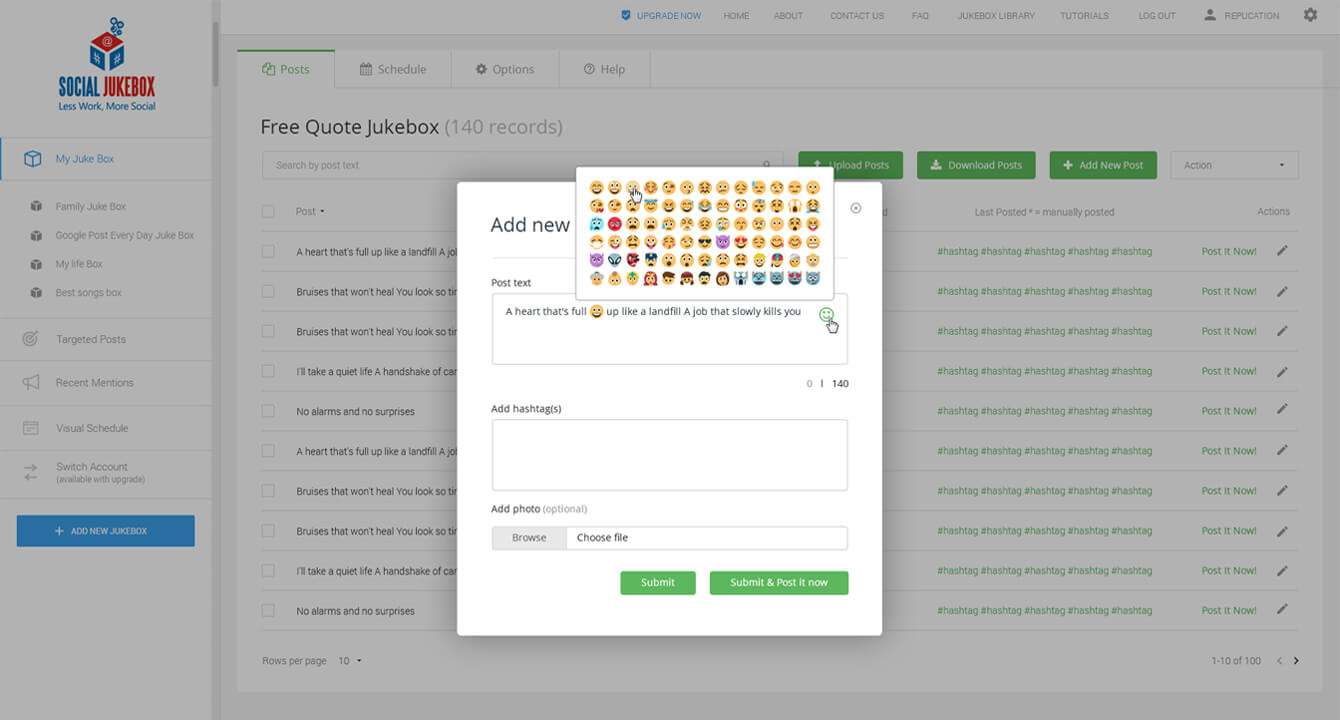The image size is (1340, 720).
Task: Open the FAQ link
Action: tap(920, 16)
